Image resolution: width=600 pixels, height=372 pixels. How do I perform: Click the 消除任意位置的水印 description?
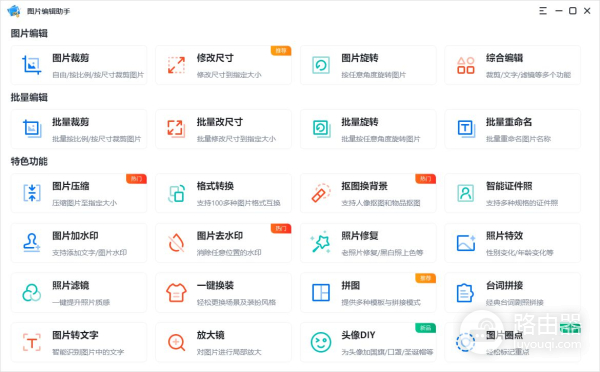point(229,253)
